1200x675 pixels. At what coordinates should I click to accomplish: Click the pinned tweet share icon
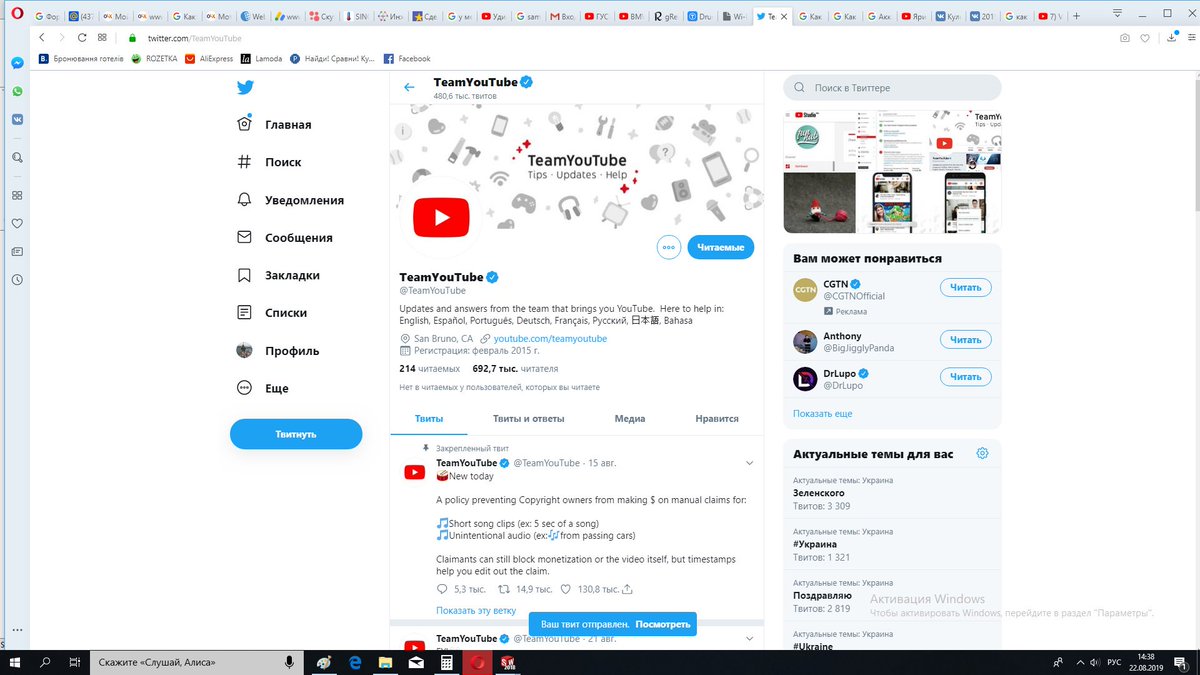click(628, 590)
